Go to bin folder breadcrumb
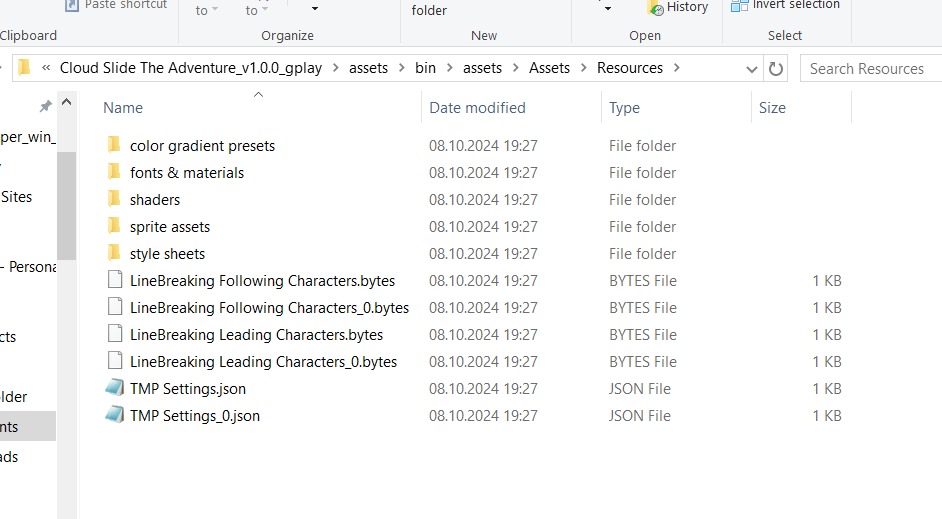Screen dimensions: 942x519 click(x=425, y=68)
